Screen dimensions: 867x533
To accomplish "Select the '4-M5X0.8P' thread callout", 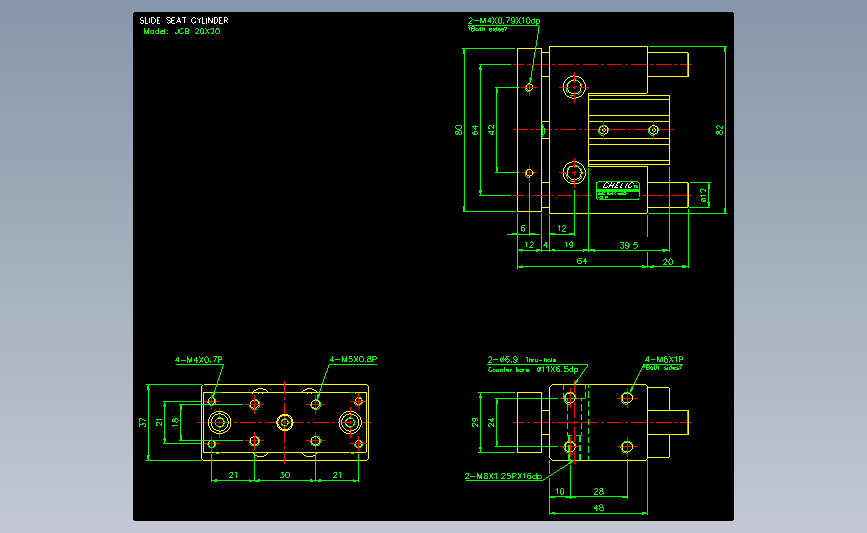I will [353, 359].
